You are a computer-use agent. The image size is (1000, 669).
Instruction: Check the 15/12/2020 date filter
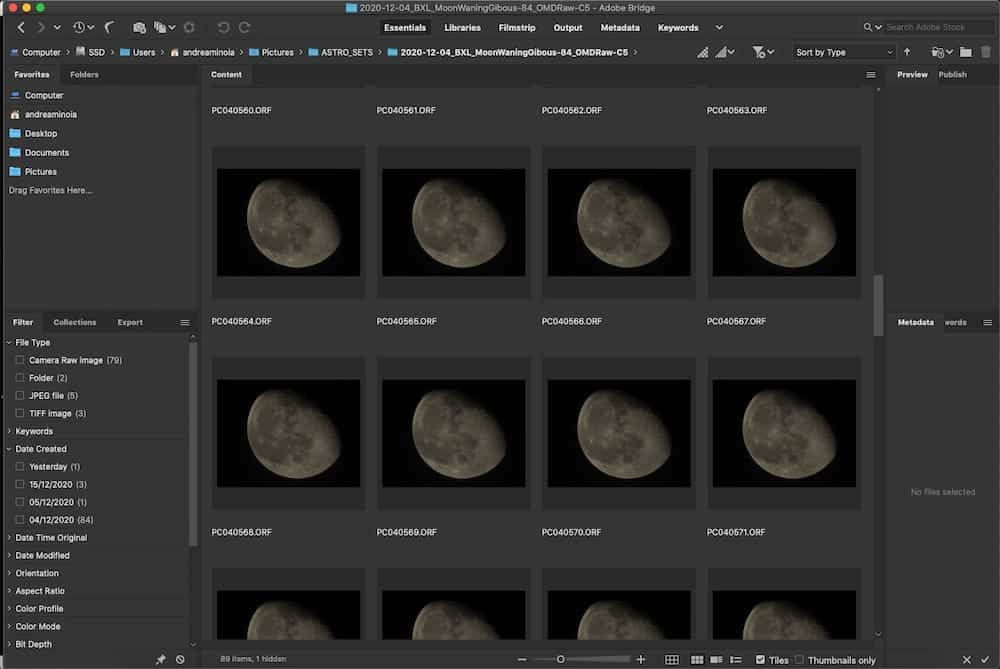[x=20, y=485]
